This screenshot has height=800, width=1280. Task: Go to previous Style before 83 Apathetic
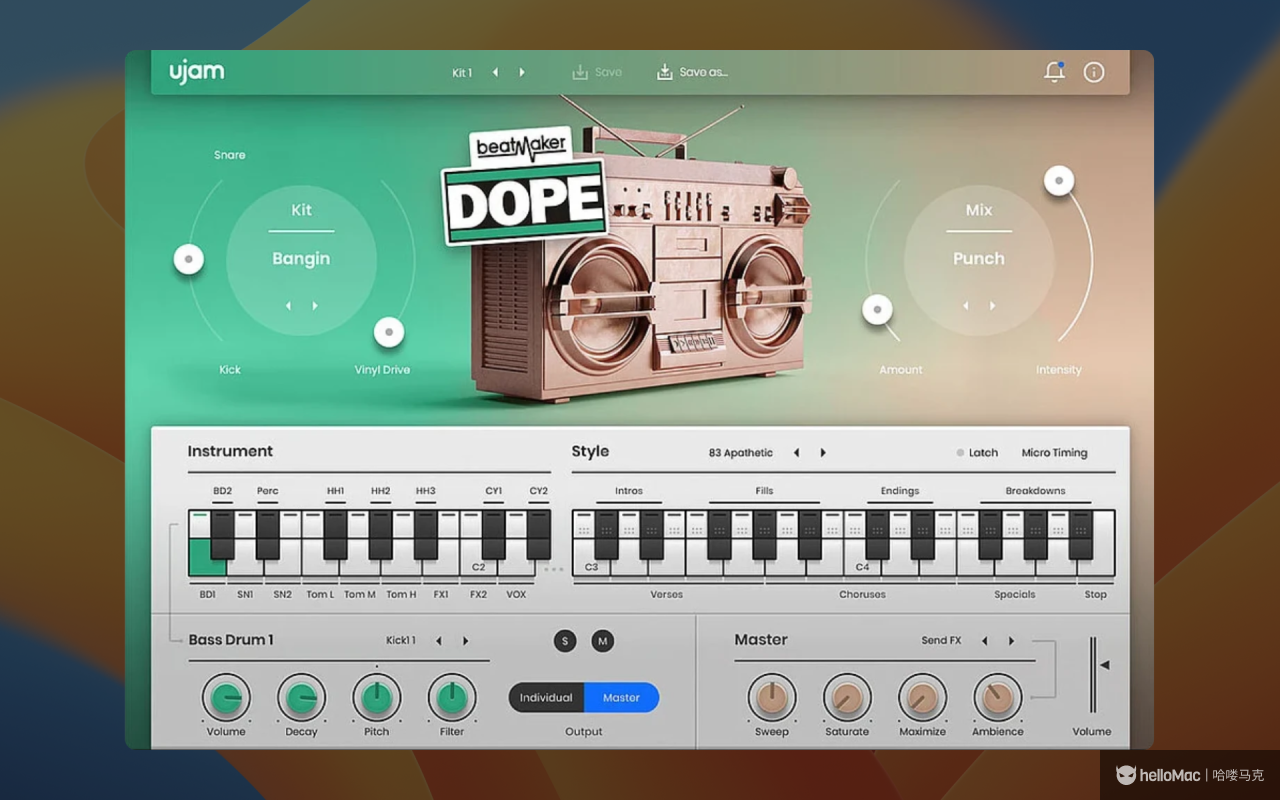(x=797, y=453)
